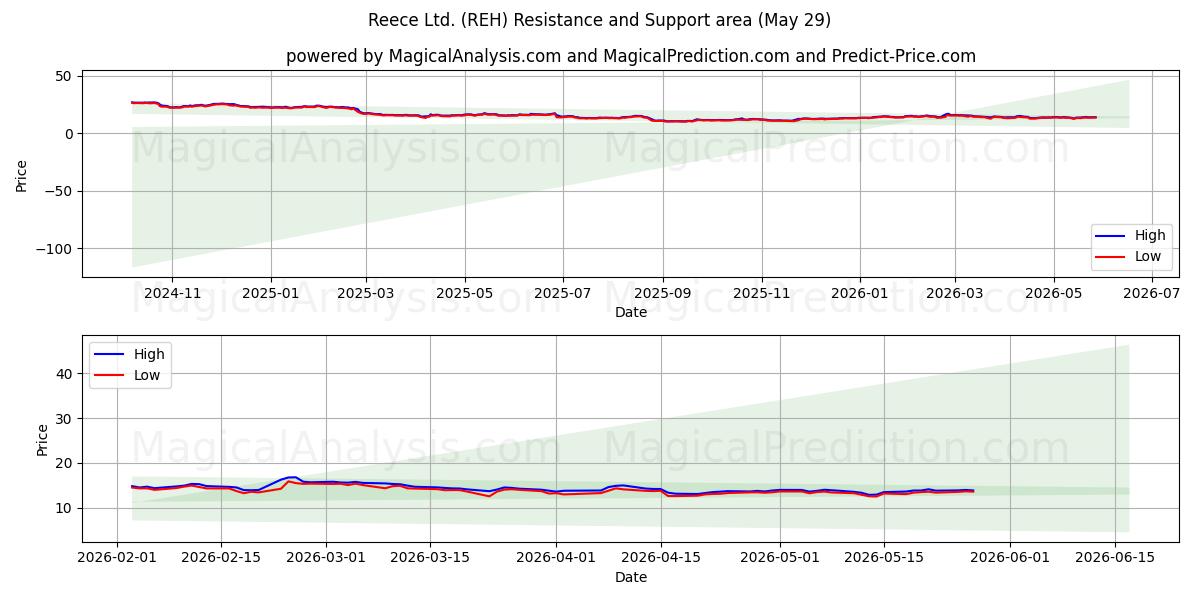Click the '2025-01' tick label on top chart

tap(271, 293)
